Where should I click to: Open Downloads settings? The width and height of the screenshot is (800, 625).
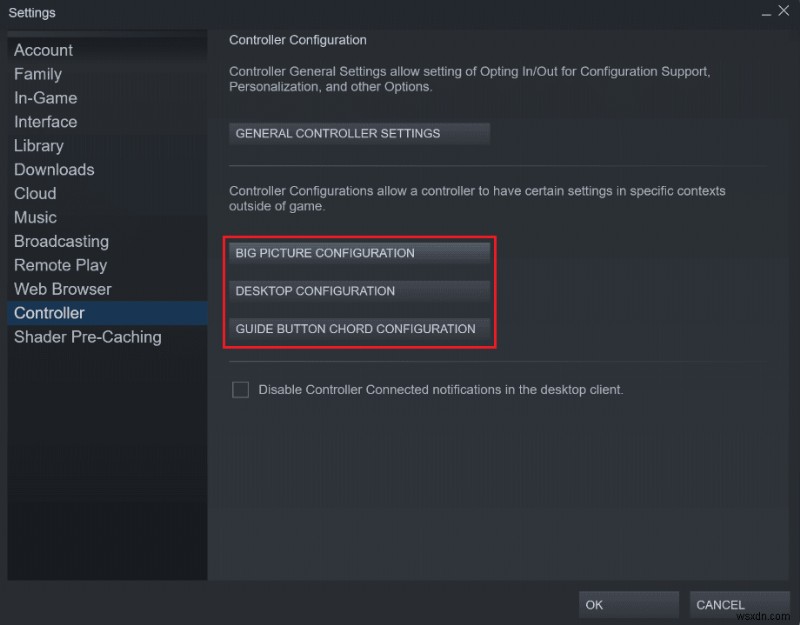click(x=107, y=169)
